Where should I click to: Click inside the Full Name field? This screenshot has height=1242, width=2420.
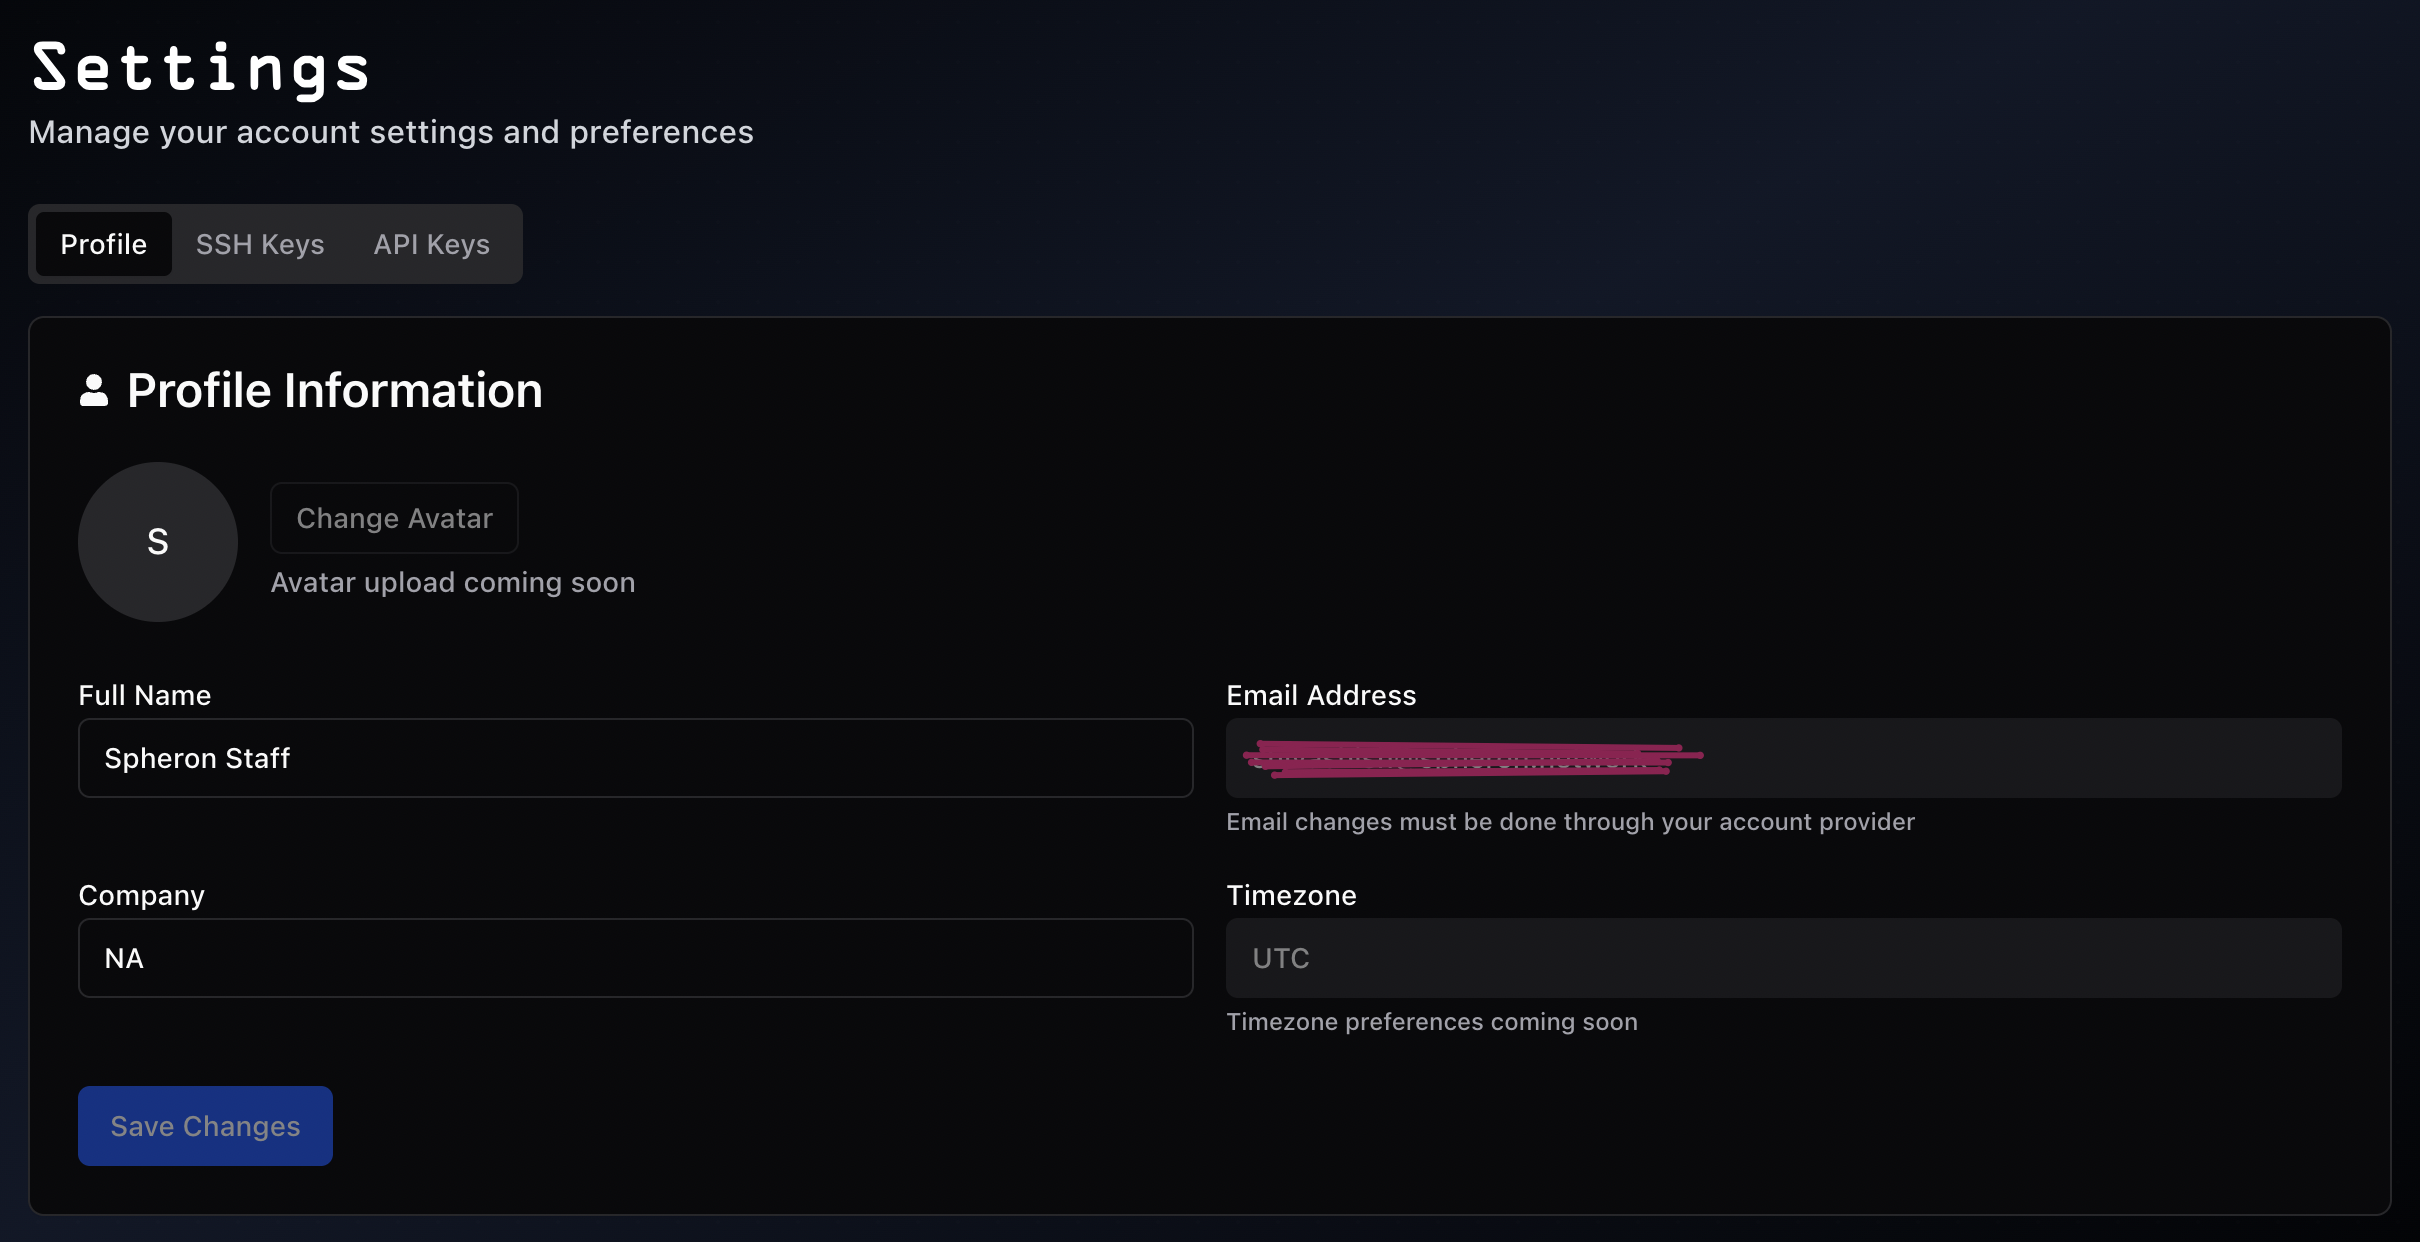634,758
